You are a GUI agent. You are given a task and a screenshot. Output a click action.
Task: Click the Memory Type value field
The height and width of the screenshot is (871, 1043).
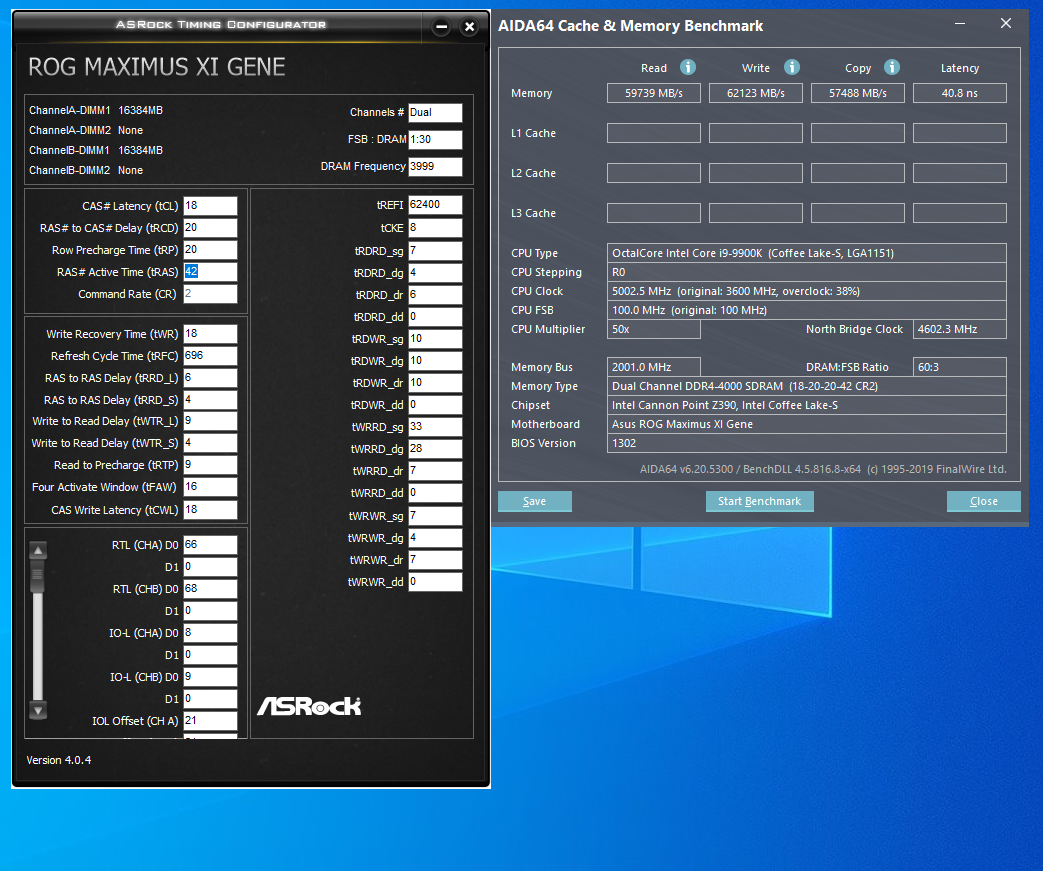click(x=807, y=386)
